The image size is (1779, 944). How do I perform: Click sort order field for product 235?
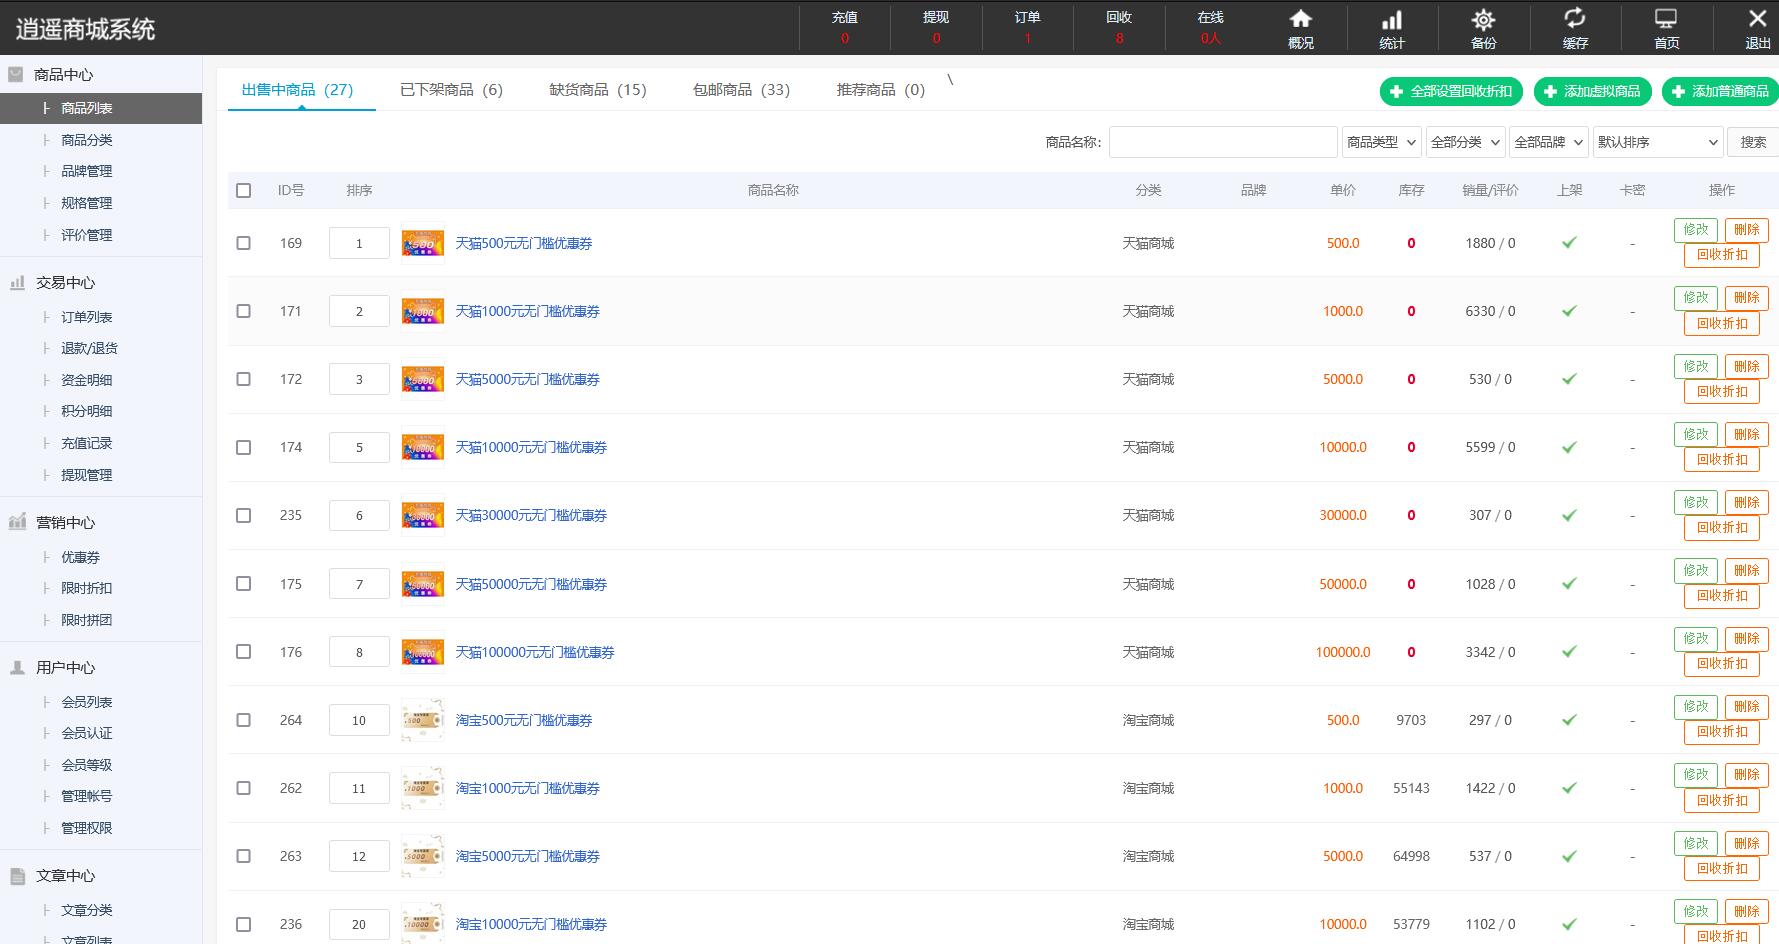point(359,515)
